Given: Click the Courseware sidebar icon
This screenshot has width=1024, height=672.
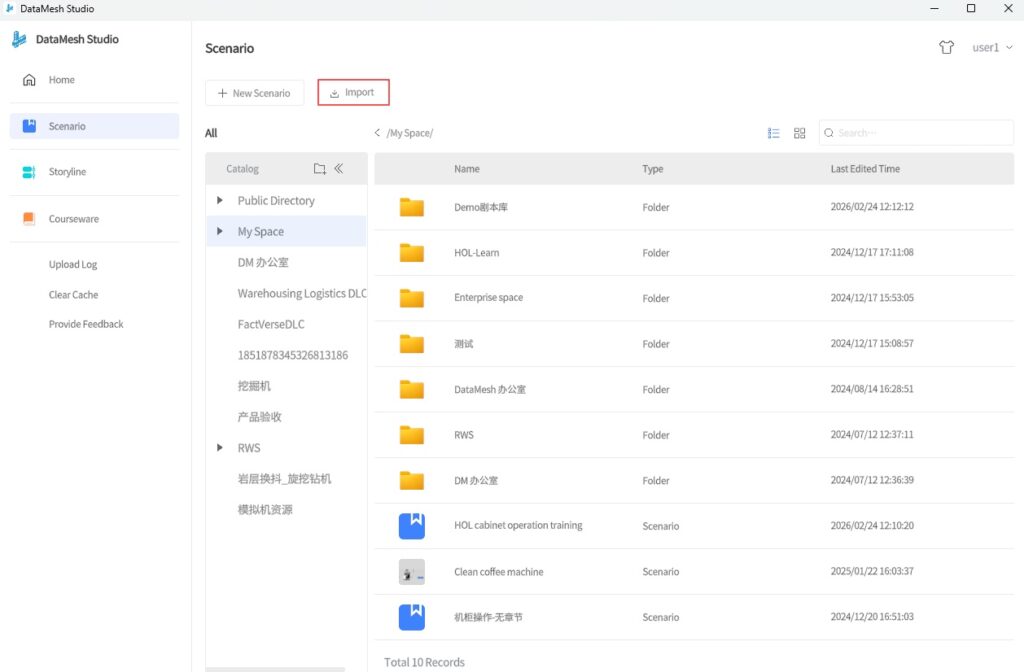Looking at the screenshot, I should (29, 219).
